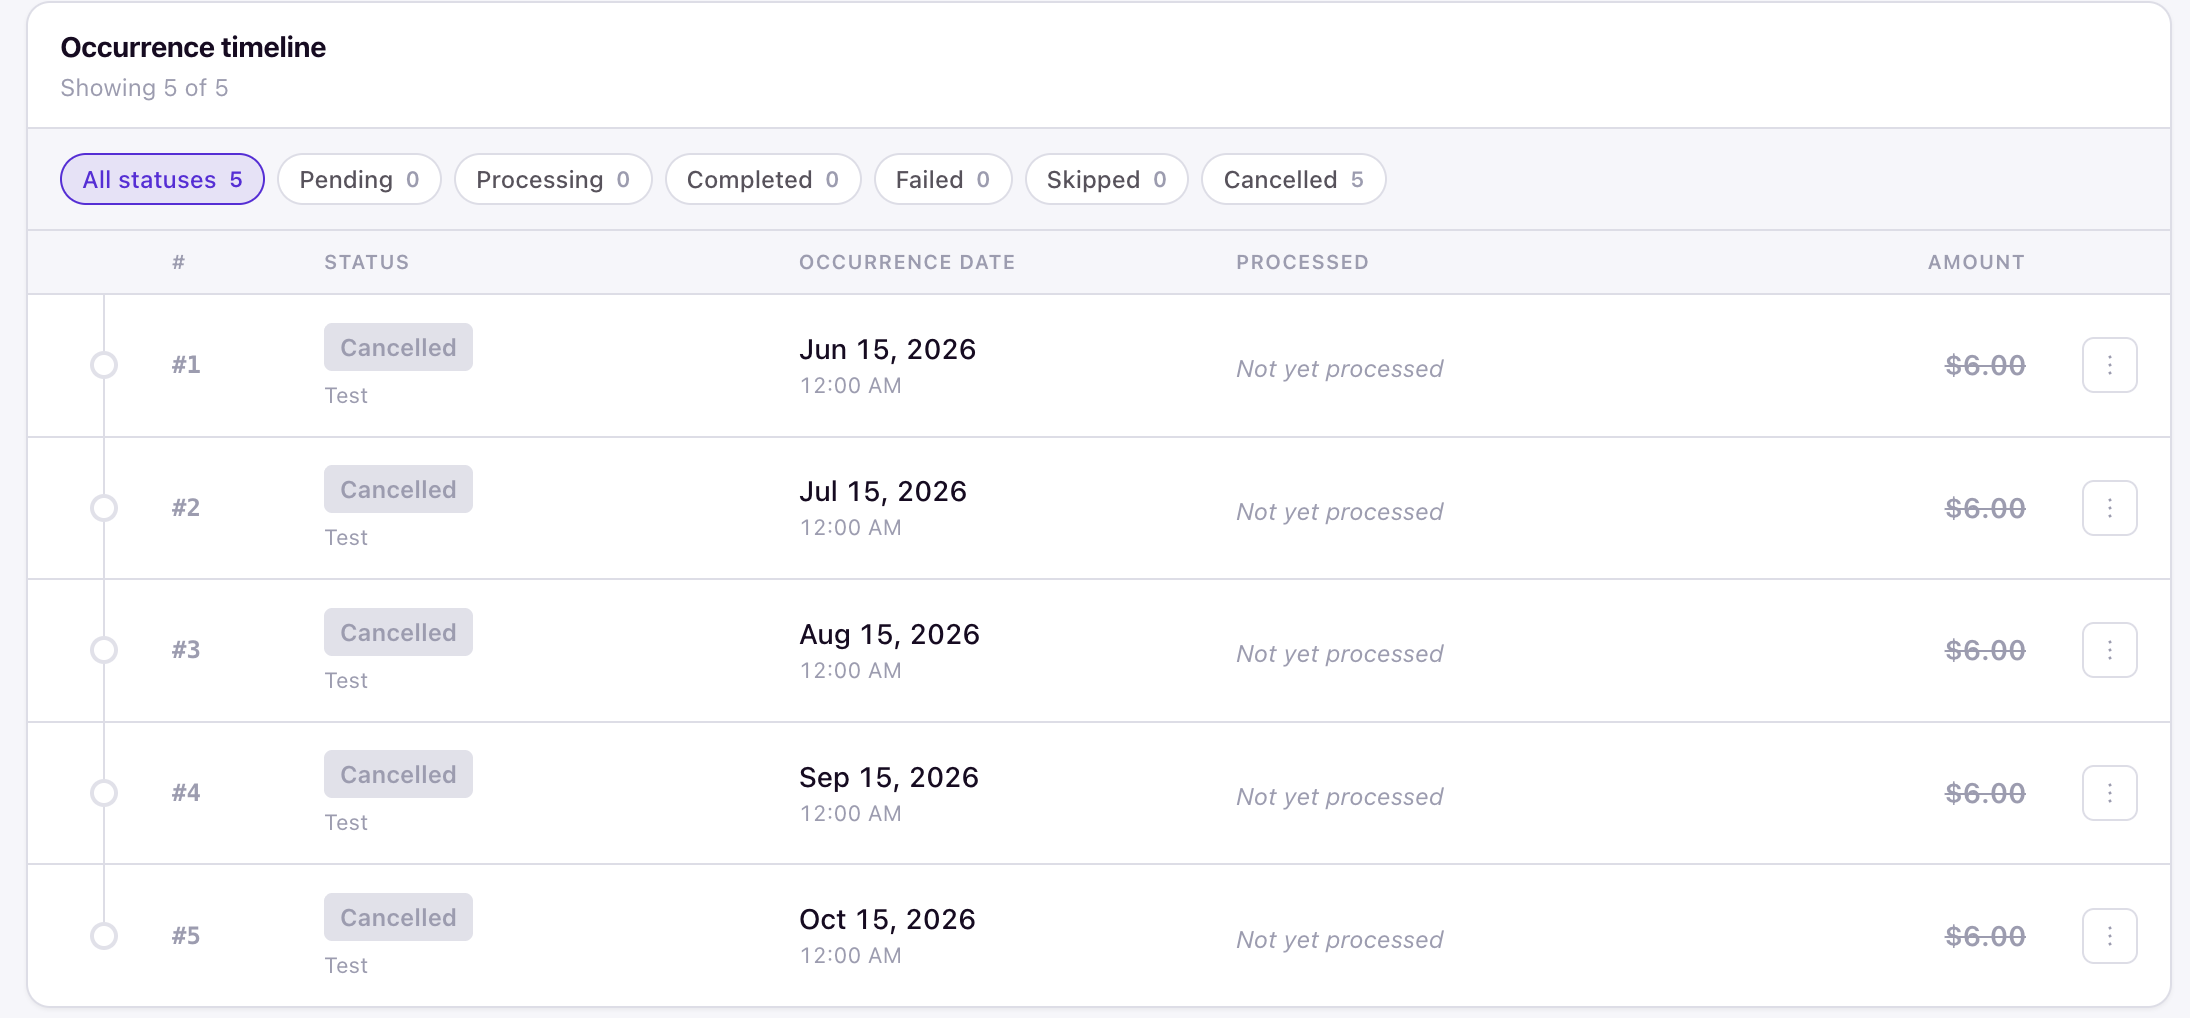The height and width of the screenshot is (1018, 2190).
Task: Click the timeline marker for #4
Action: [x=104, y=793]
